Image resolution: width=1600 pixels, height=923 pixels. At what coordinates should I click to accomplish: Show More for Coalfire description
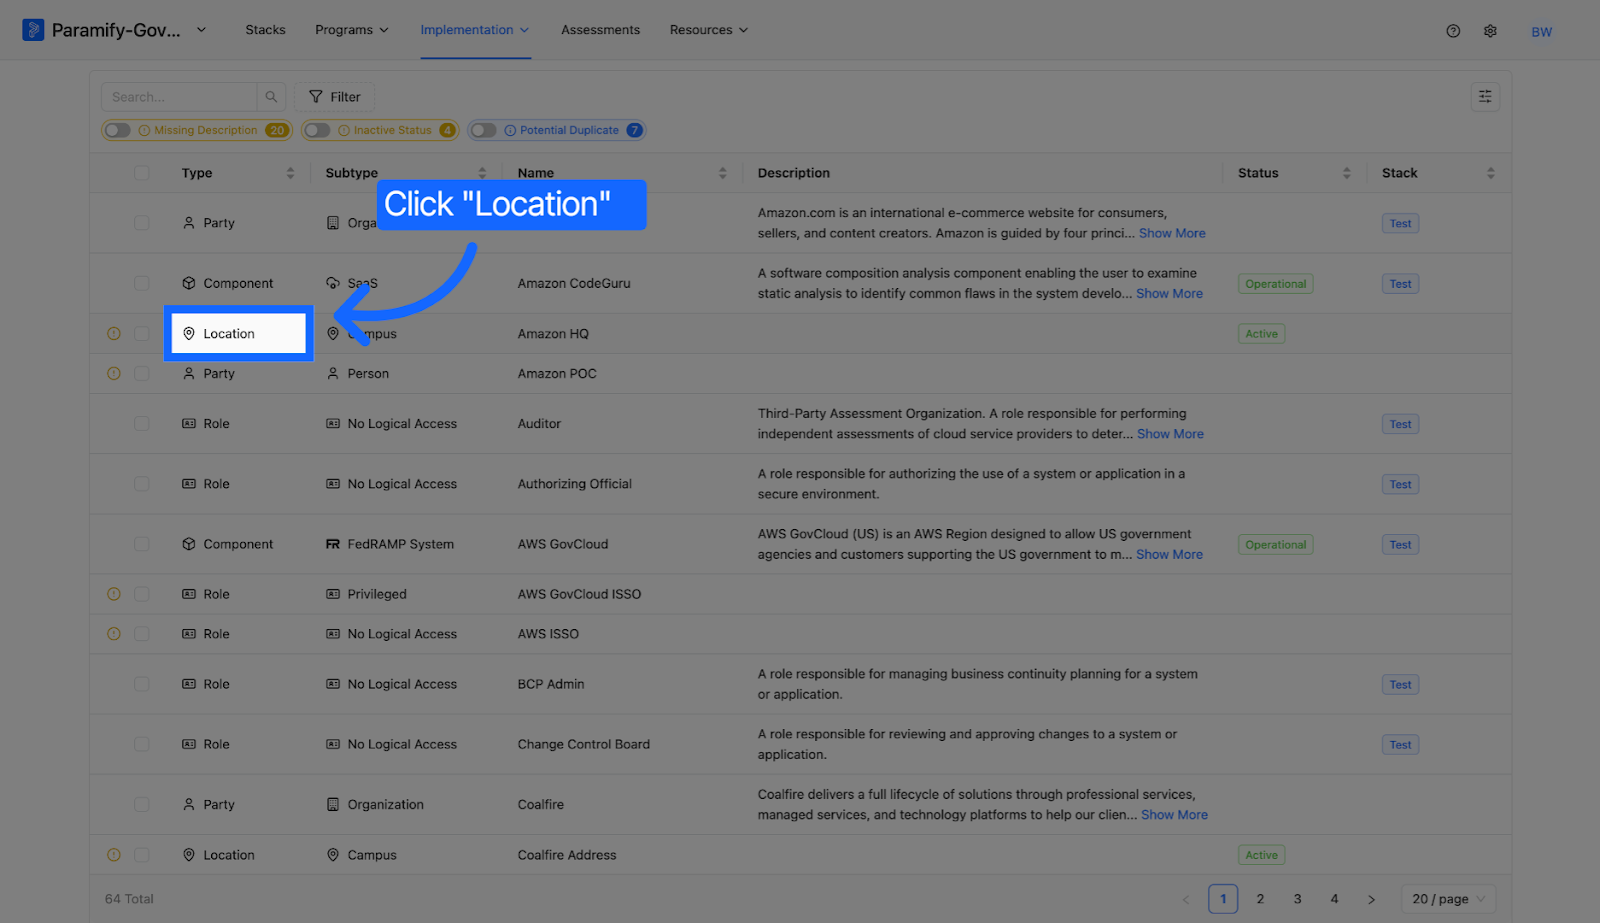[1174, 815]
